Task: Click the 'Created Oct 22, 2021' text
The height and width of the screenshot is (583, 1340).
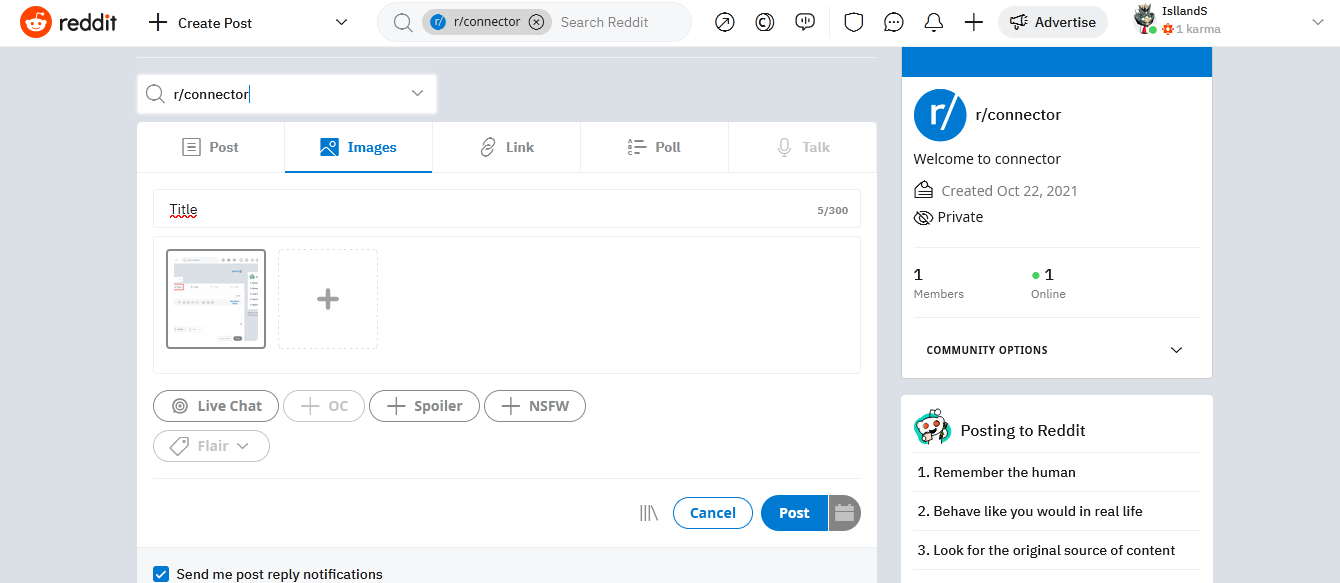Action: pos(1009,190)
